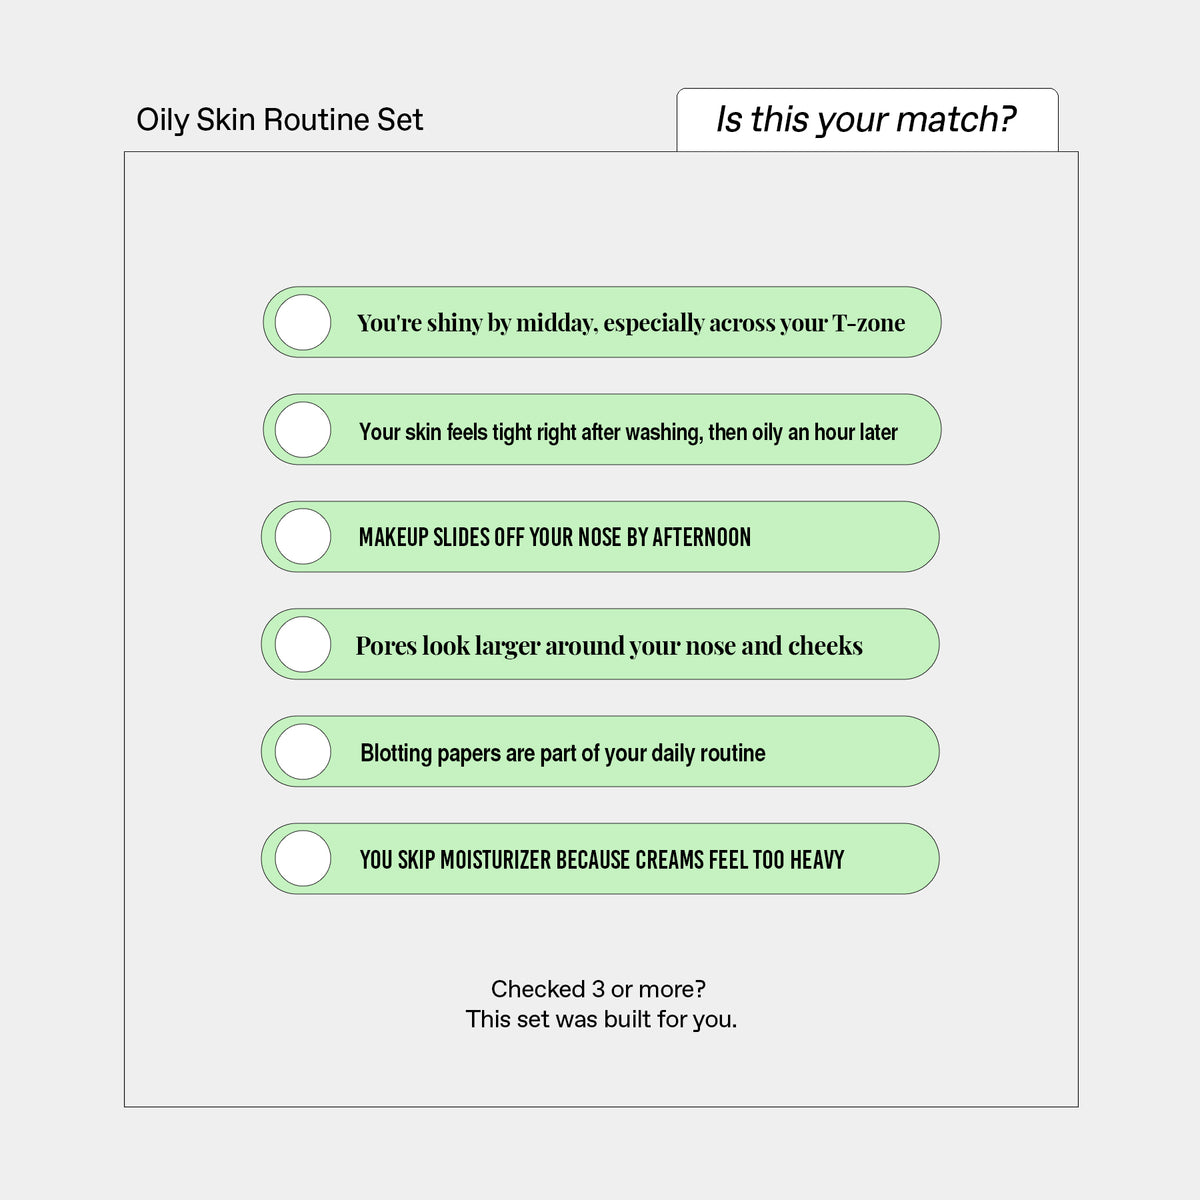1200x1200 pixels.
Task: Check the skip moisturizer circle
Action: (x=303, y=858)
